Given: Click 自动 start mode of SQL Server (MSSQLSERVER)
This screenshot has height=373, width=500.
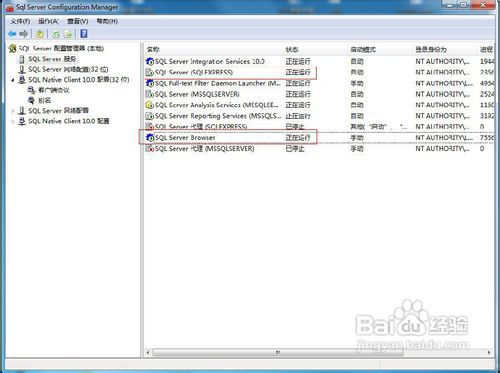Looking at the screenshot, I should tap(357, 94).
